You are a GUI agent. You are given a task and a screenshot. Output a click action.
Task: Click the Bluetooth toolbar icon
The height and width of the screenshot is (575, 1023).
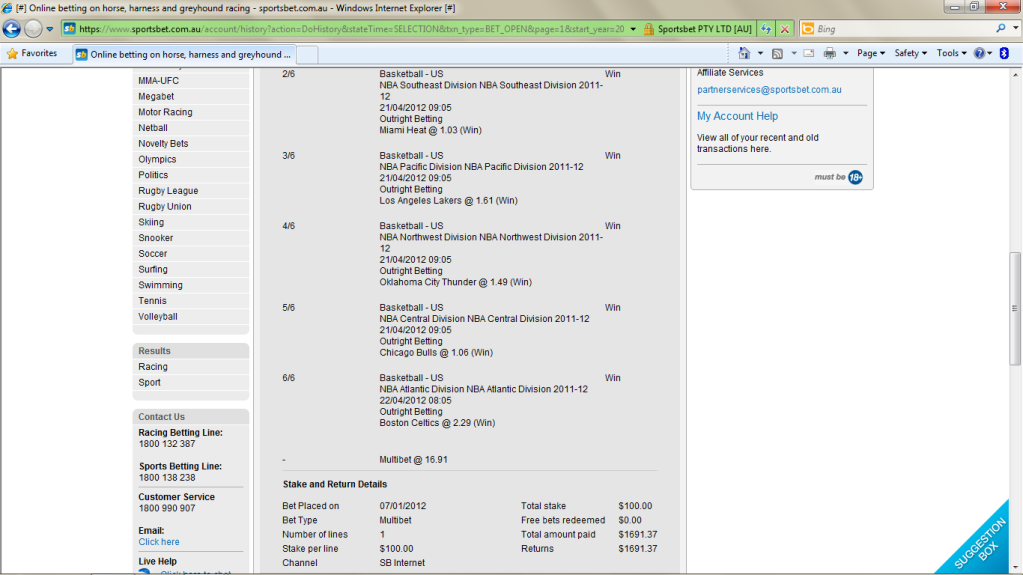click(x=1004, y=54)
